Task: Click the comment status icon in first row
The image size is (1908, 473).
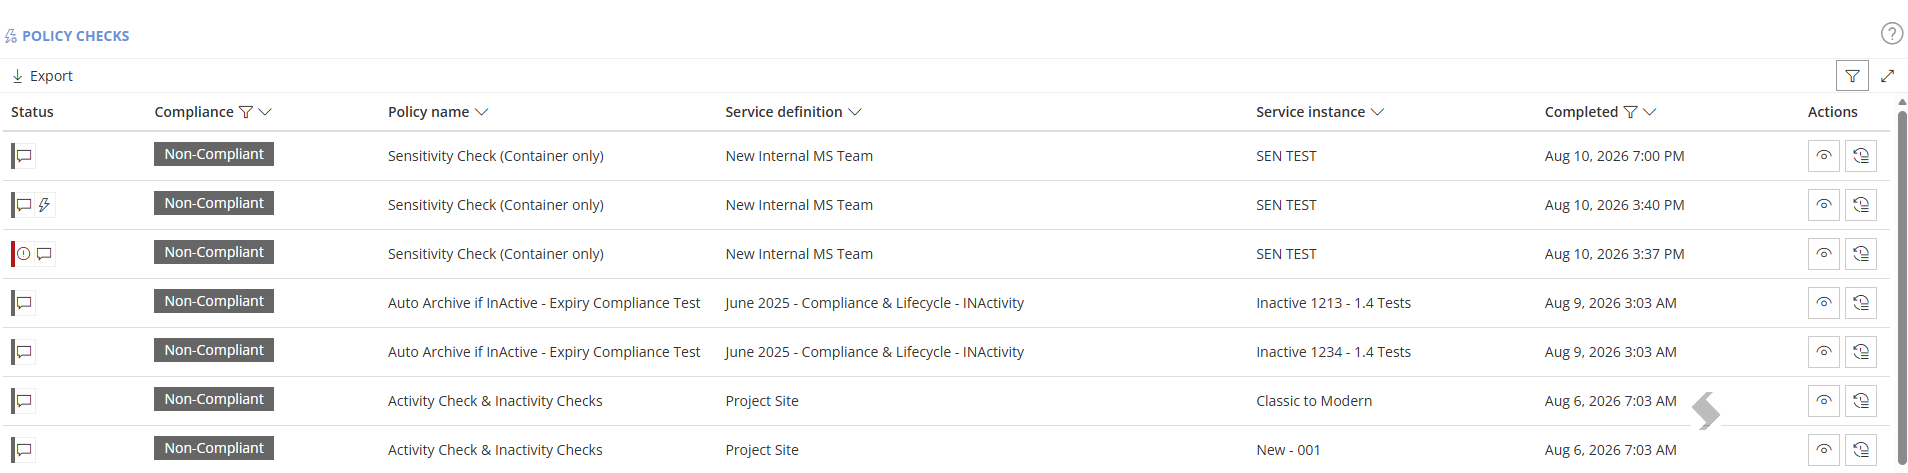Action: pyautogui.click(x=25, y=156)
